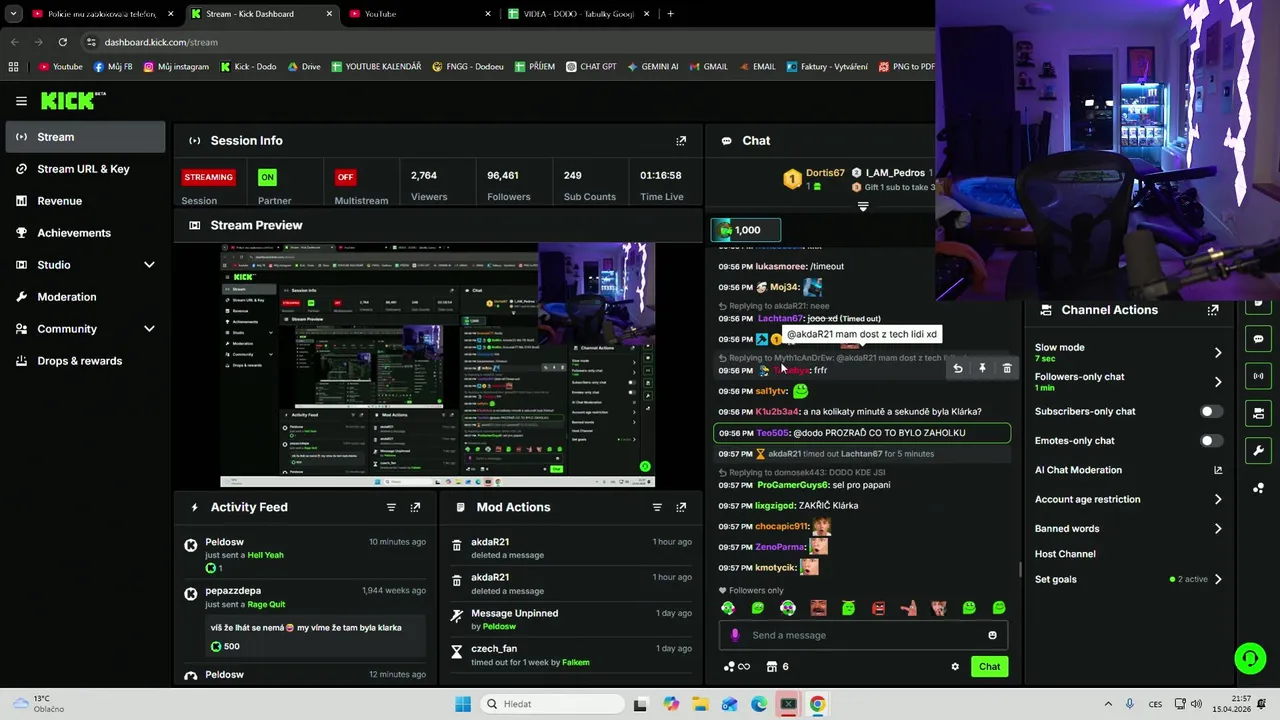Open the browser tab search dropdown
Image resolution: width=1280 pixels, height=720 pixels.
[13, 14]
